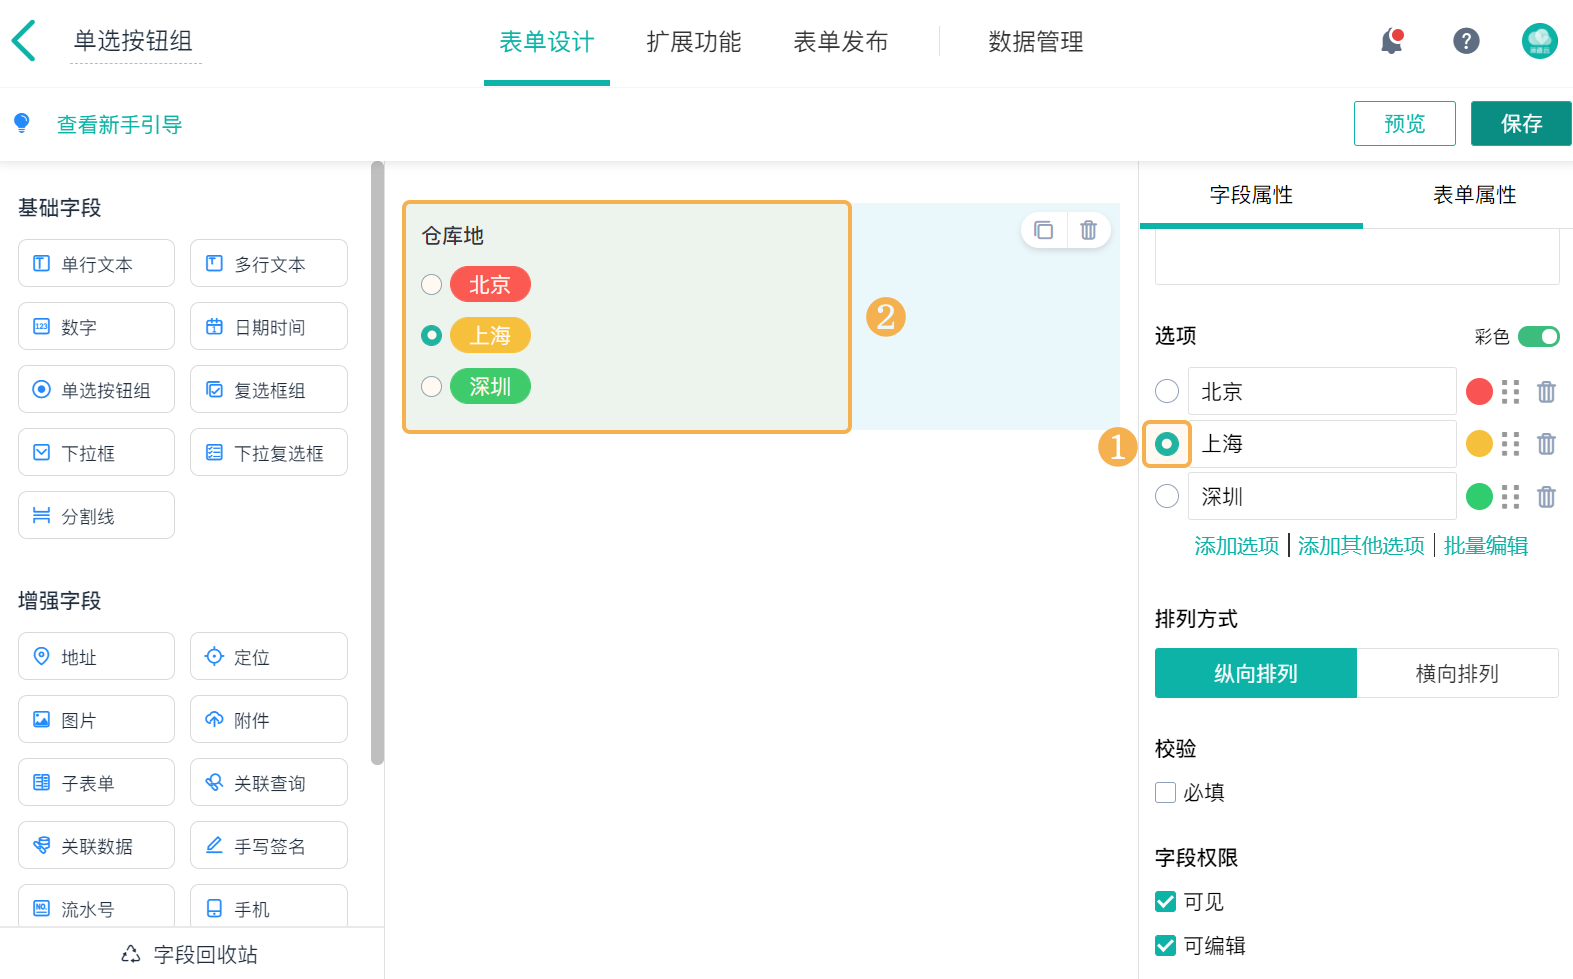The width and height of the screenshot is (1573, 979).
Task: Click the 上海 option name input field
Action: click(1321, 444)
